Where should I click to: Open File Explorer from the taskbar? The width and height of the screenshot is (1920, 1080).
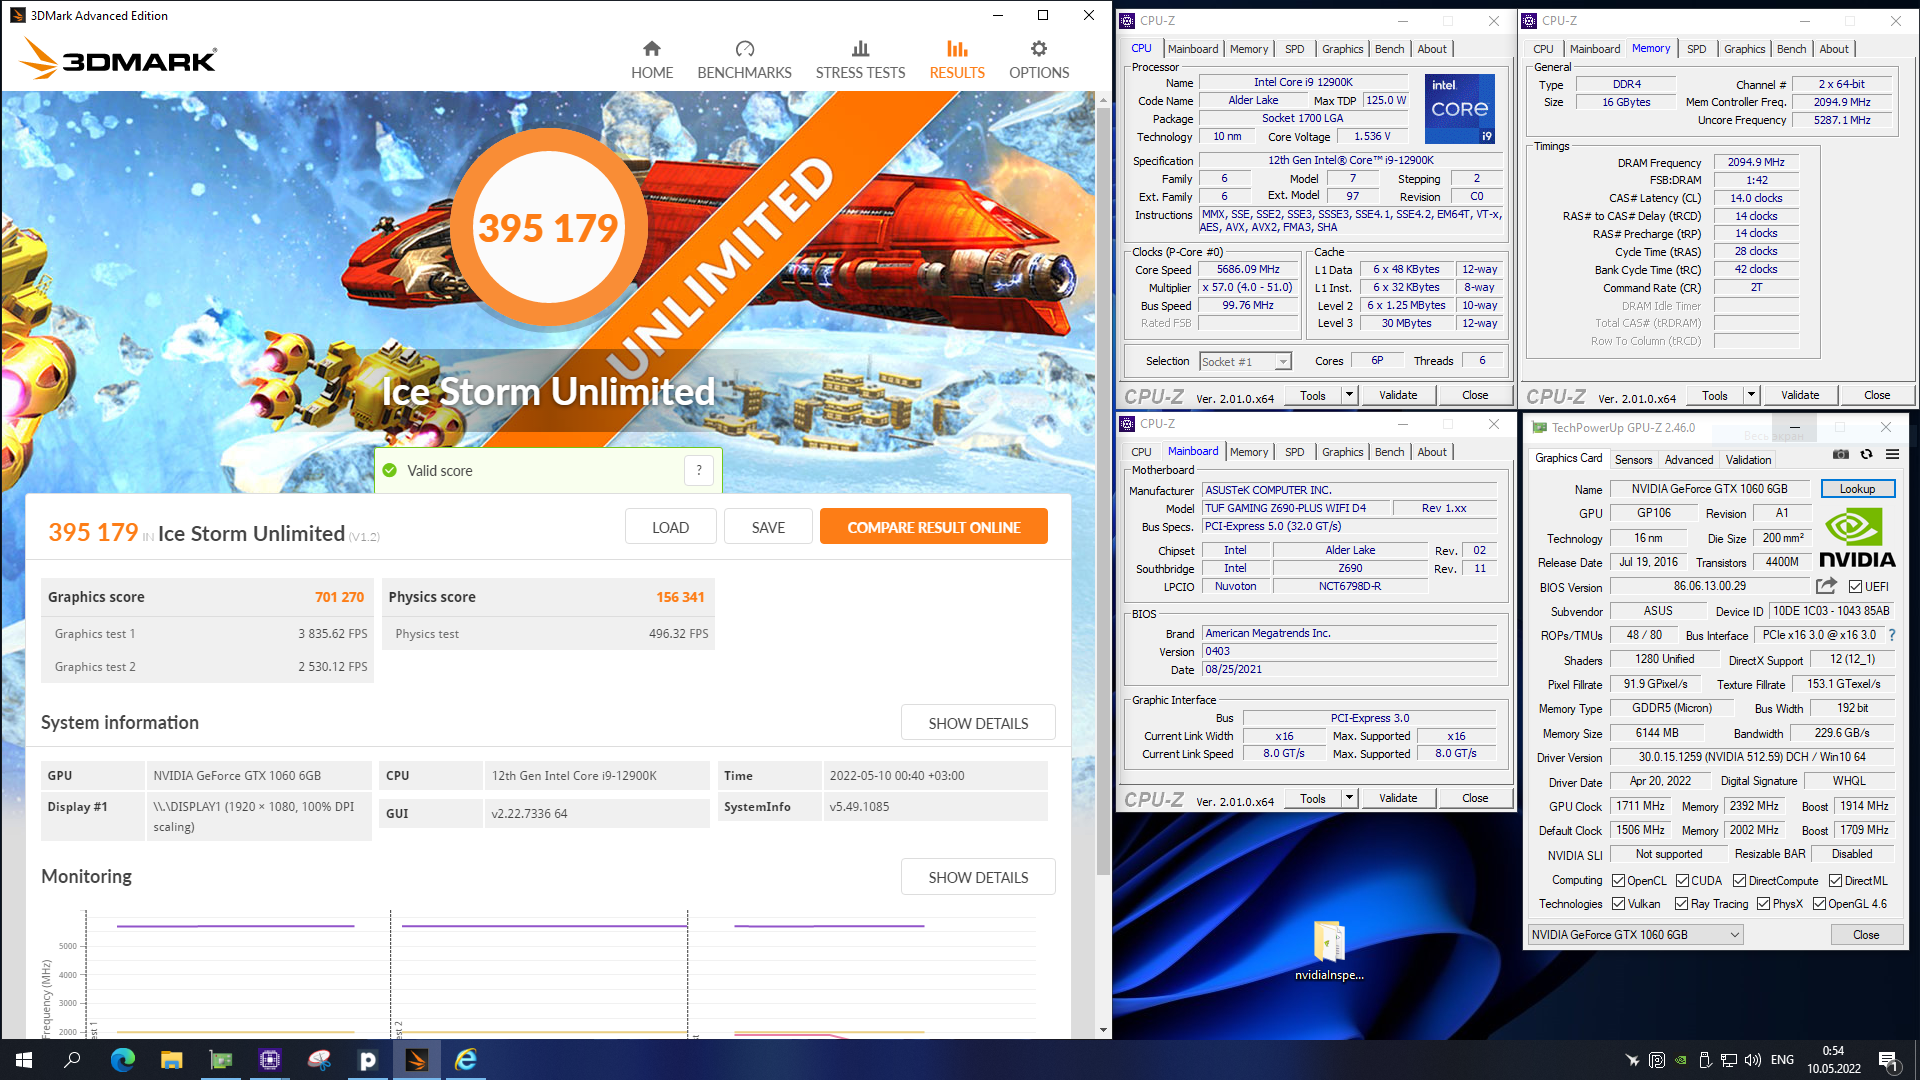click(x=171, y=1060)
